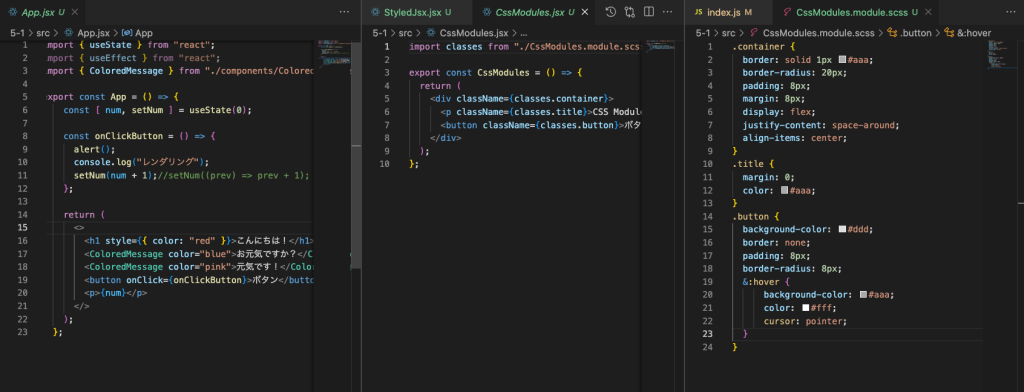The image size is (1024, 392).
Task: Click the #fff color swatch on line 21
Action: [x=806, y=308]
